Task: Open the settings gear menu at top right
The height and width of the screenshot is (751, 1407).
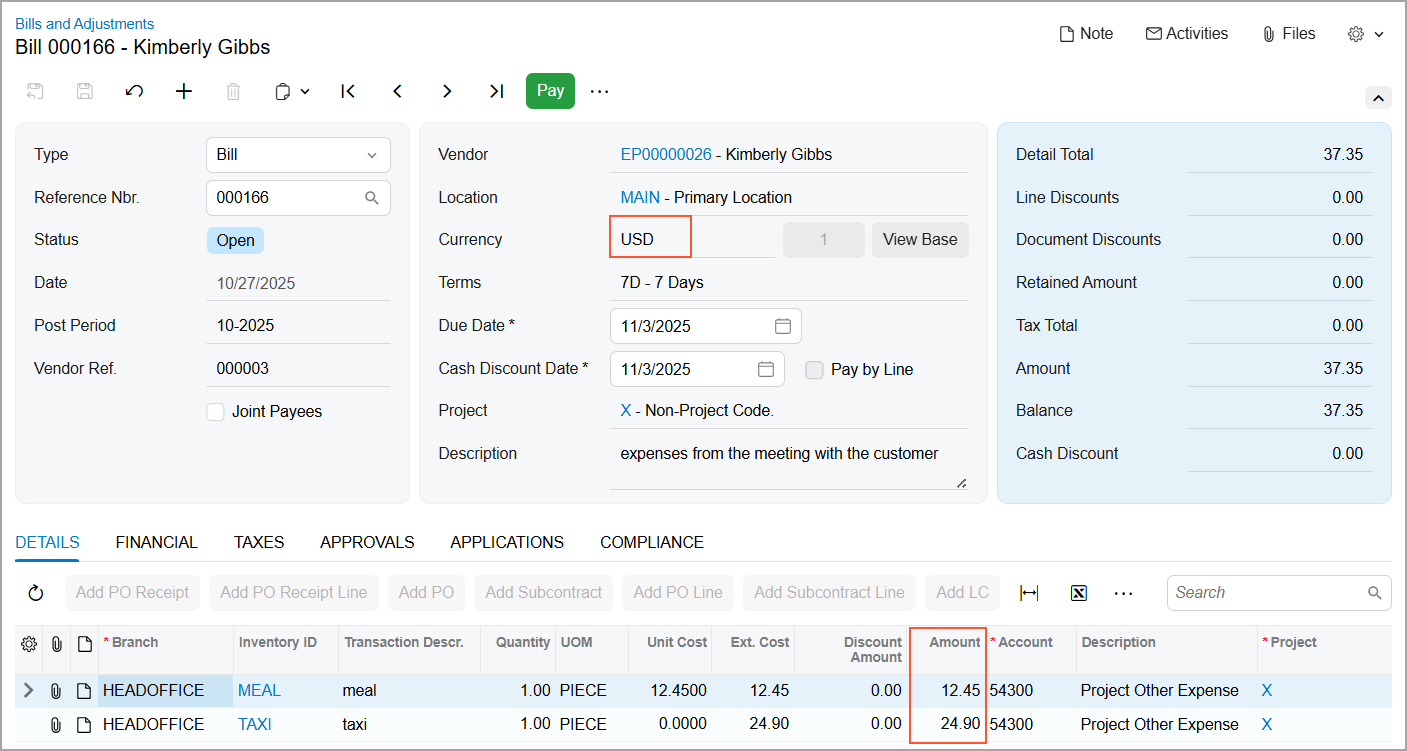Action: tap(1365, 34)
